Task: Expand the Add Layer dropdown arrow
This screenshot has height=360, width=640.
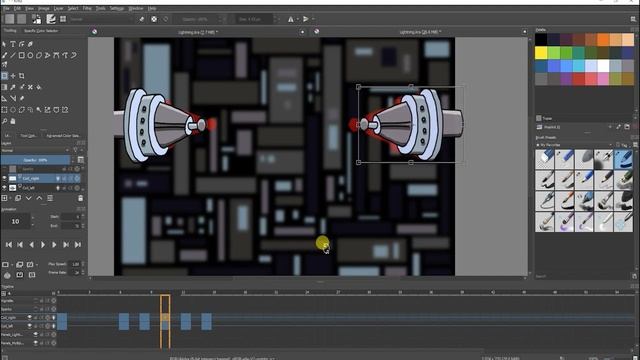Action: click(10, 198)
